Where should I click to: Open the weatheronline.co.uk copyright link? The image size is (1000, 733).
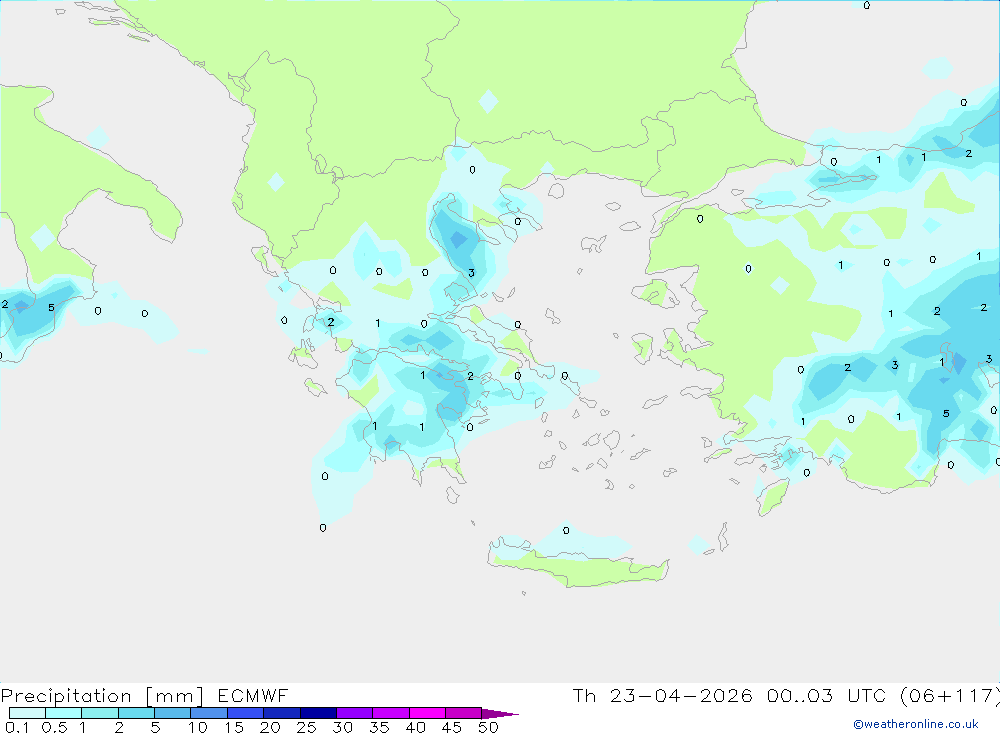tap(916, 724)
